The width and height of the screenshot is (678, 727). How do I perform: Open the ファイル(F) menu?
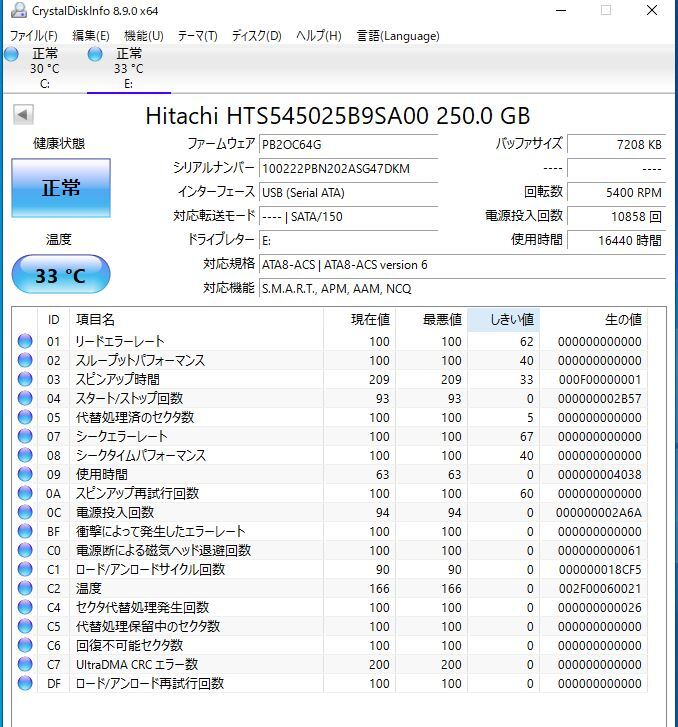click(x=33, y=36)
